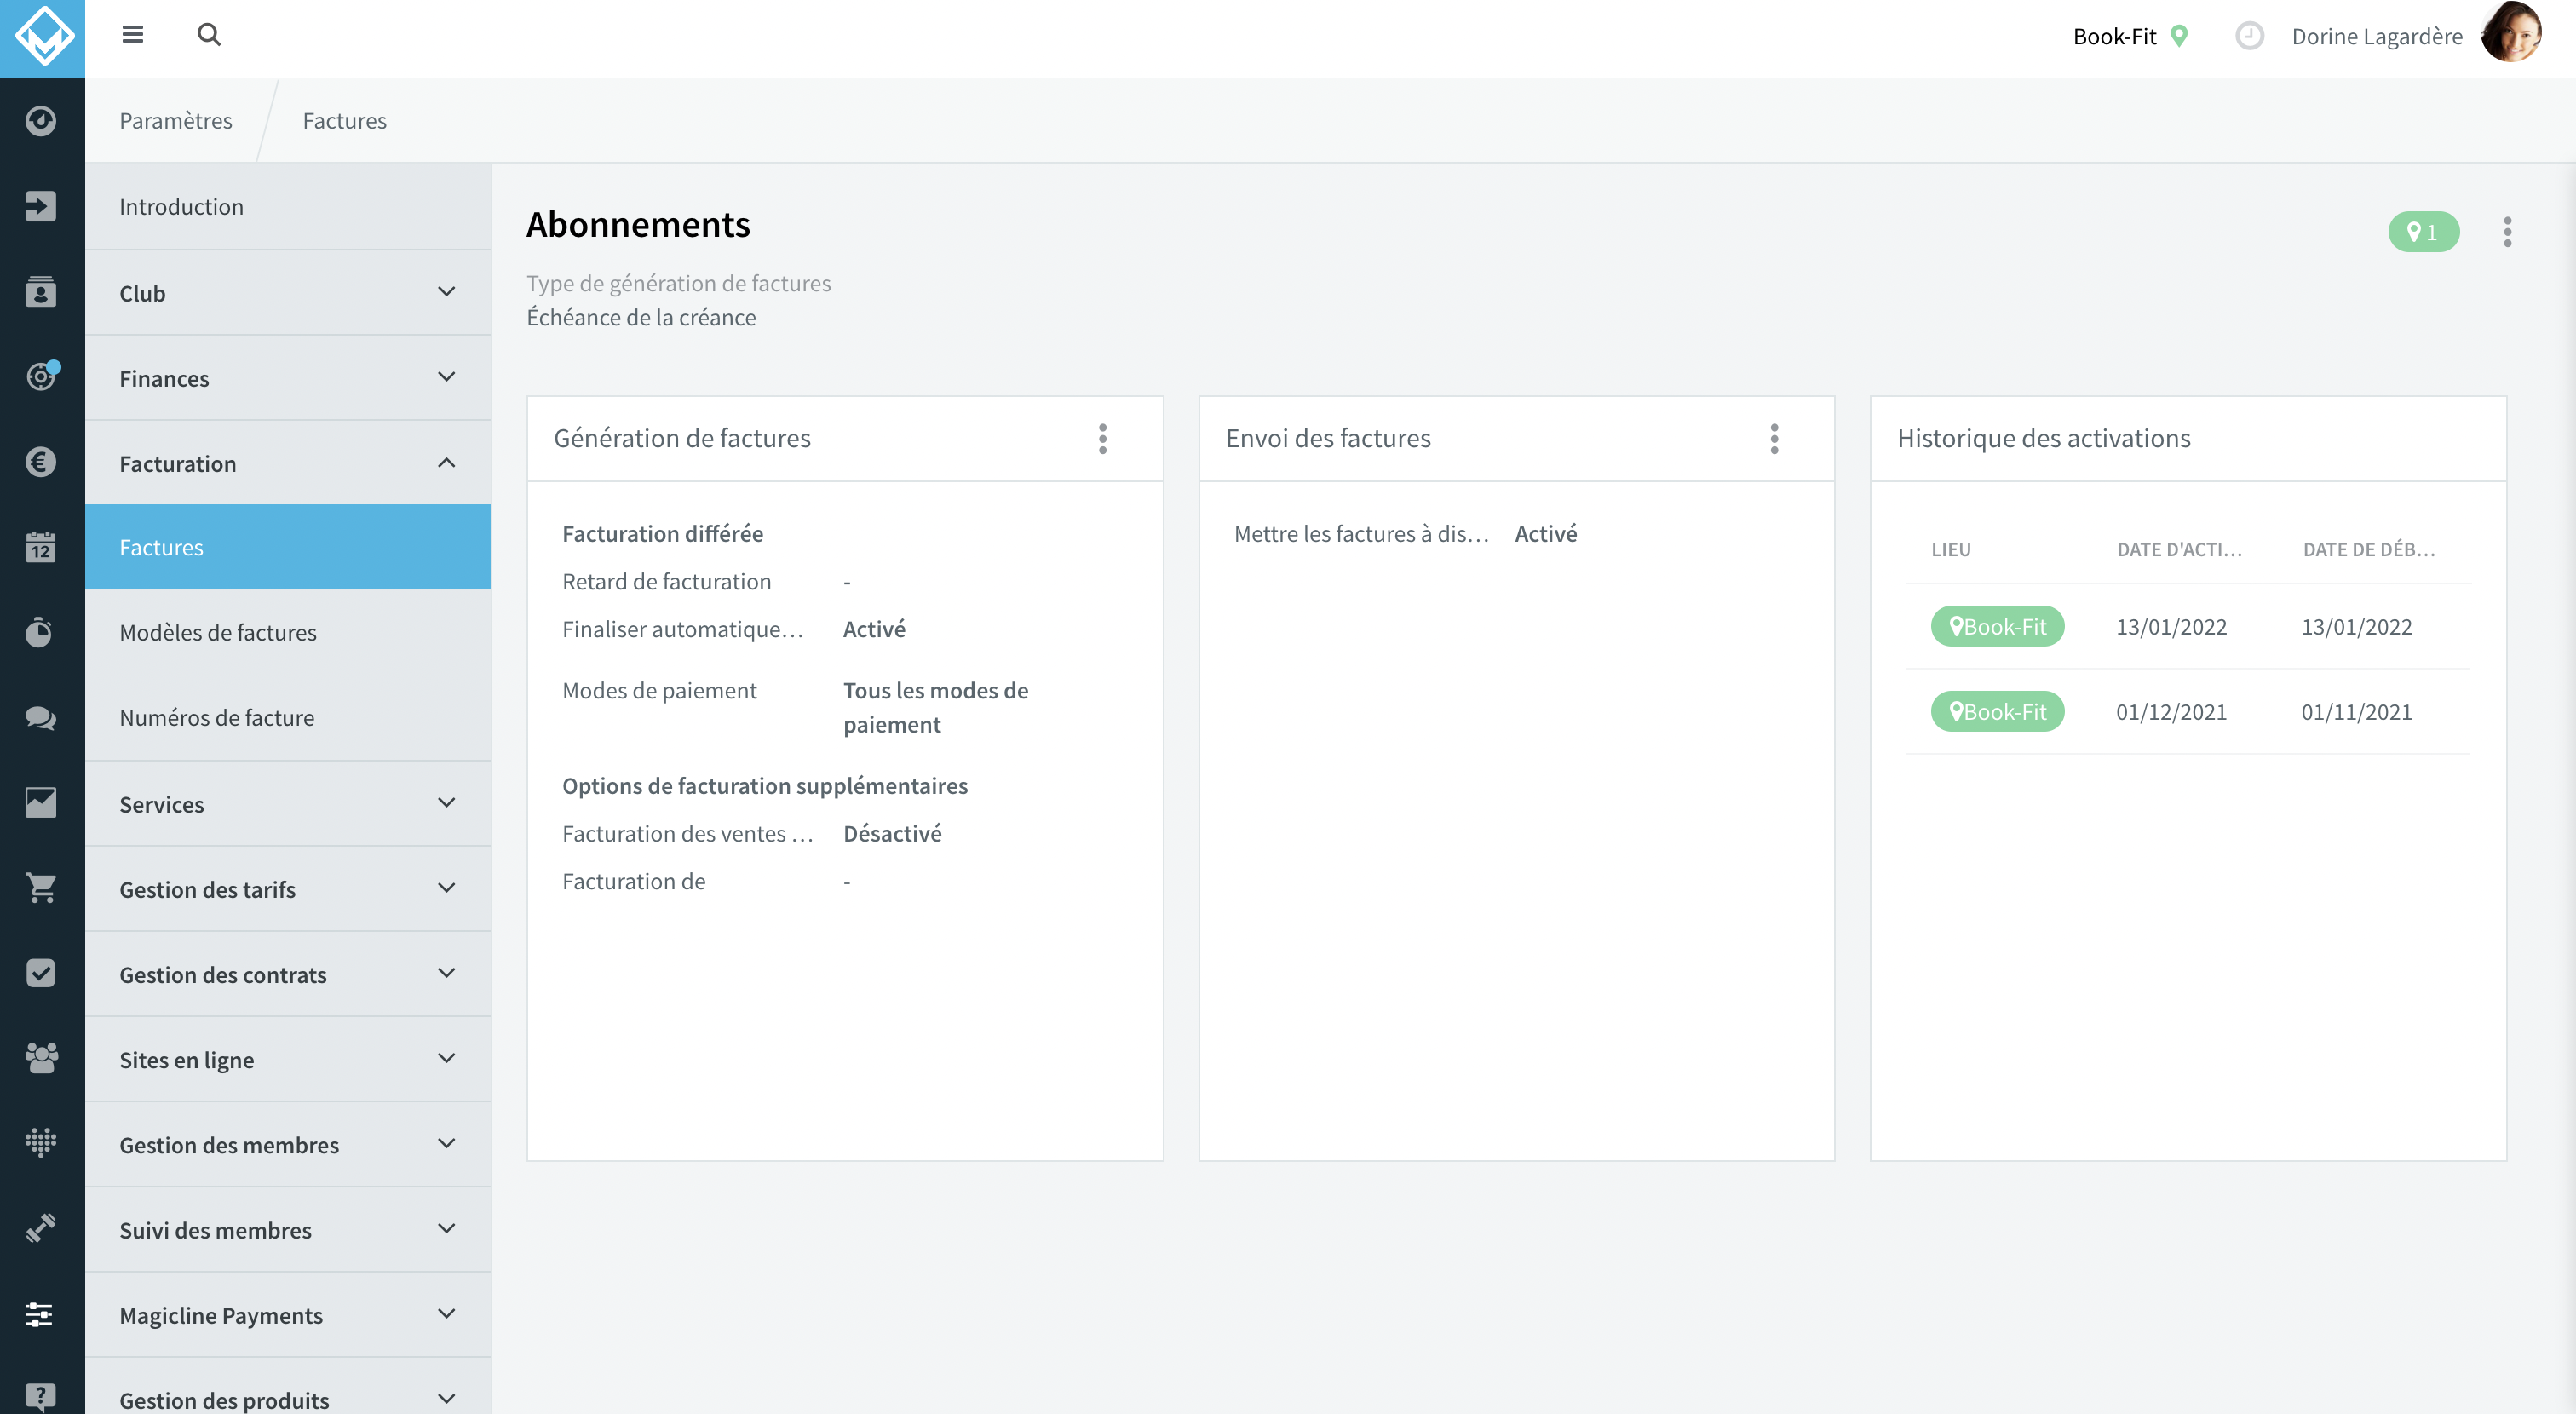Open the euro finances sidebar icon
2576x1414 pixels.
(41, 462)
